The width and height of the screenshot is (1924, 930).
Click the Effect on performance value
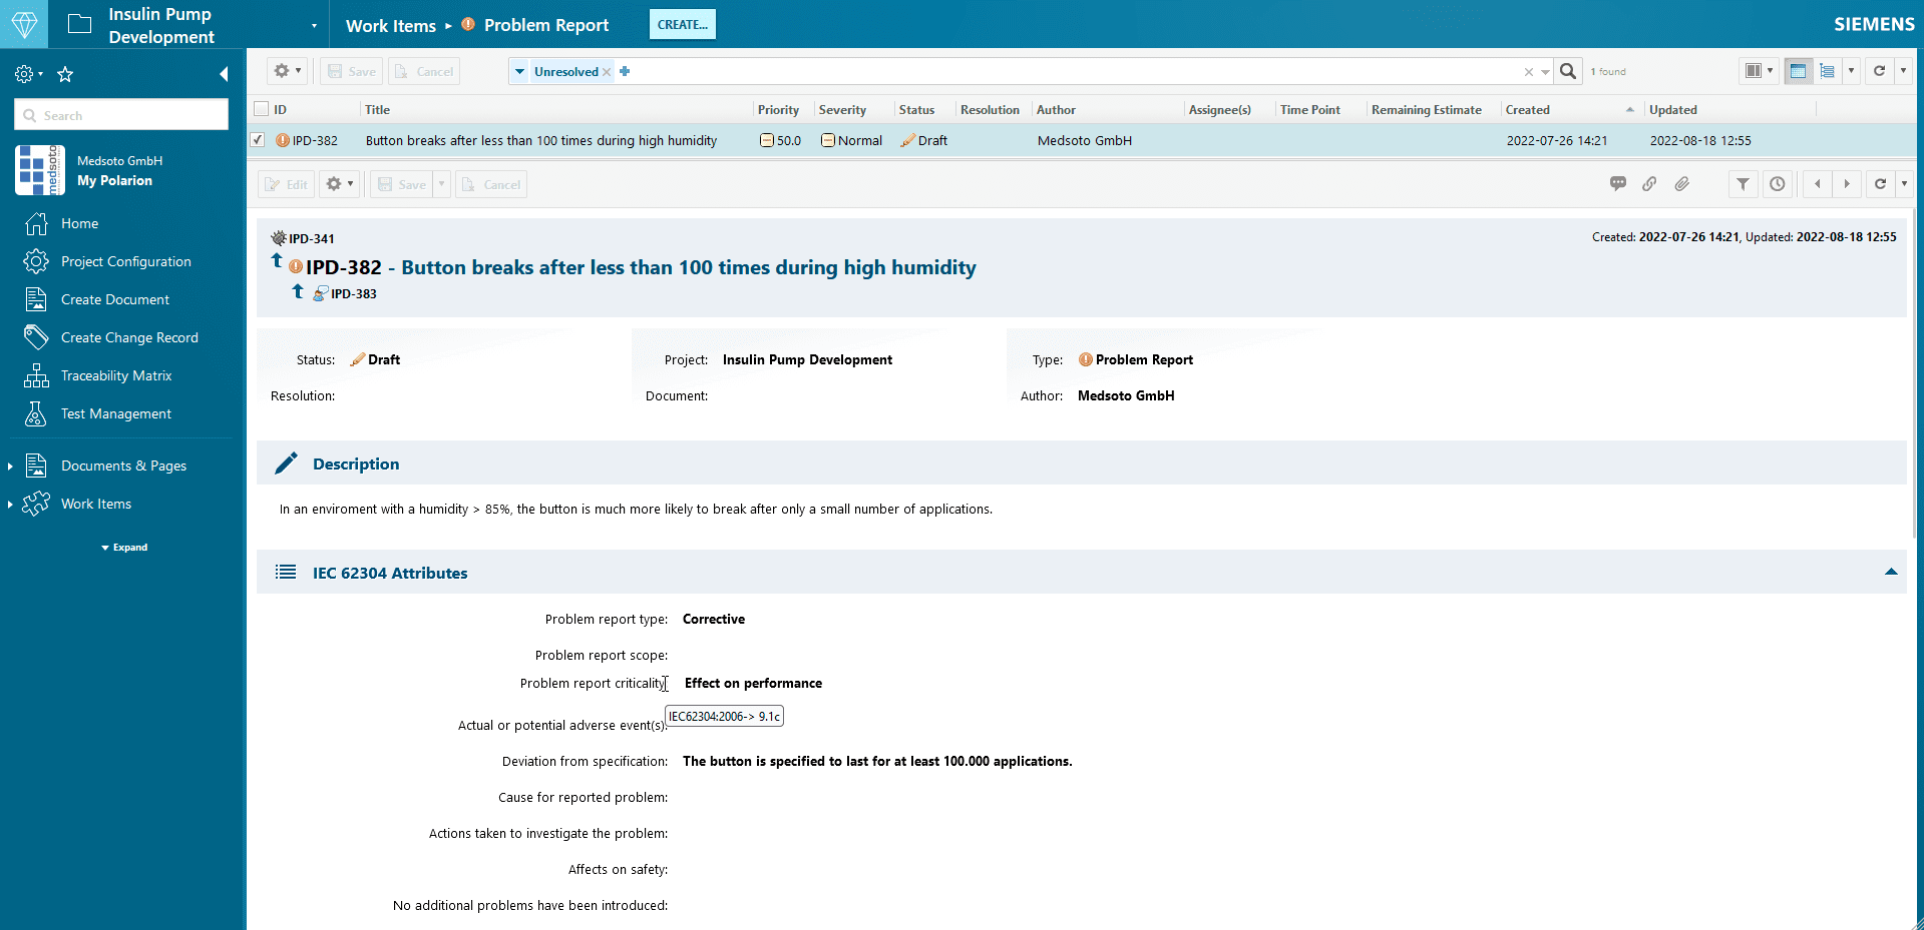753,683
